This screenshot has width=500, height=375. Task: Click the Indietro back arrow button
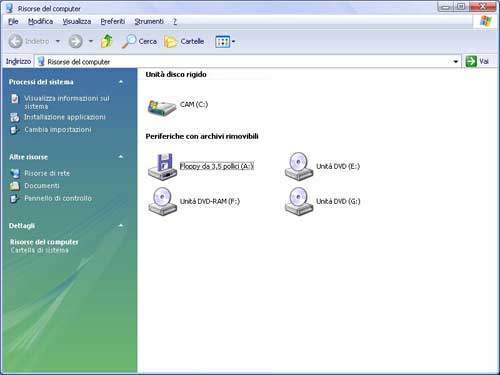click(x=29, y=41)
